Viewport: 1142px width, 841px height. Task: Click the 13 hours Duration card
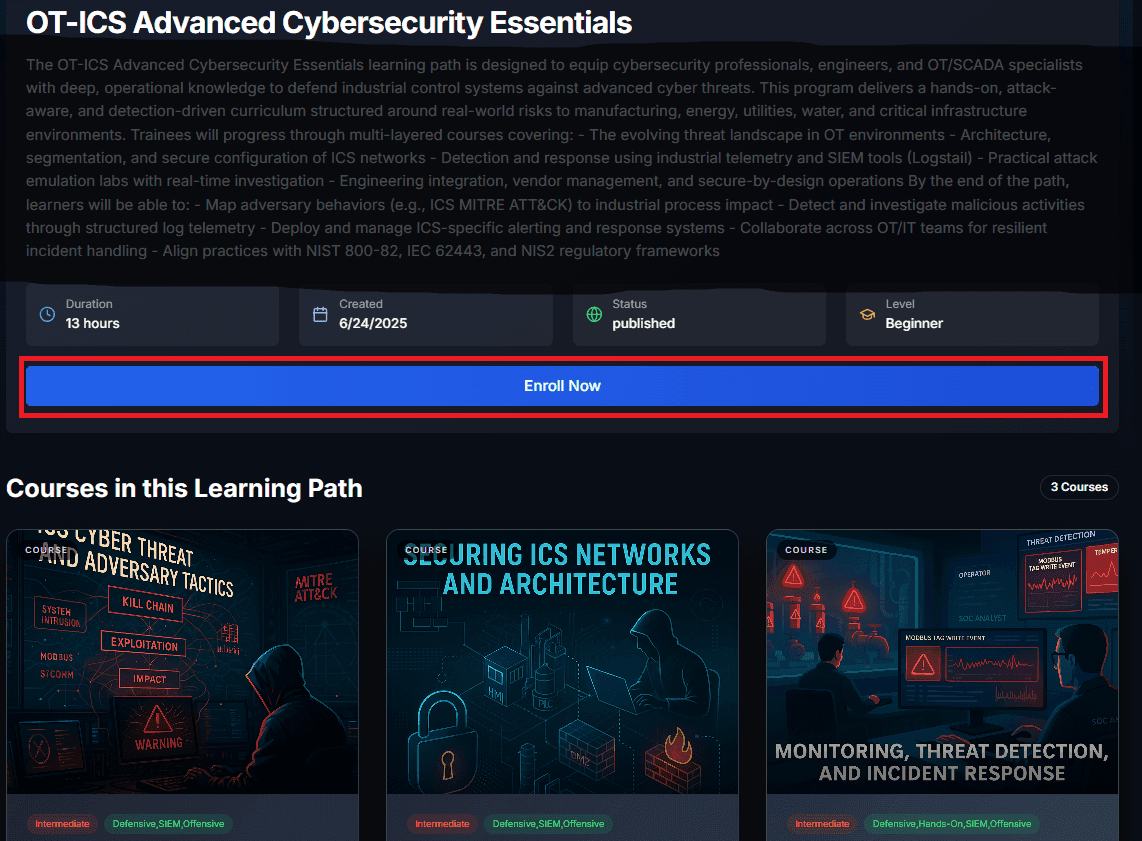tap(152, 315)
